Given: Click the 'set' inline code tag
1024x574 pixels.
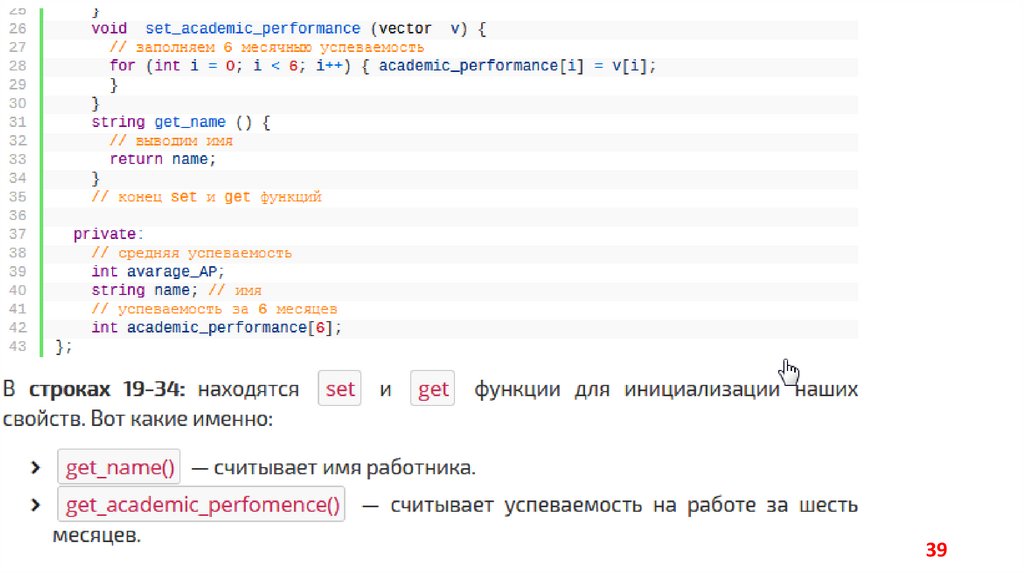Looking at the screenshot, I should 340,389.
